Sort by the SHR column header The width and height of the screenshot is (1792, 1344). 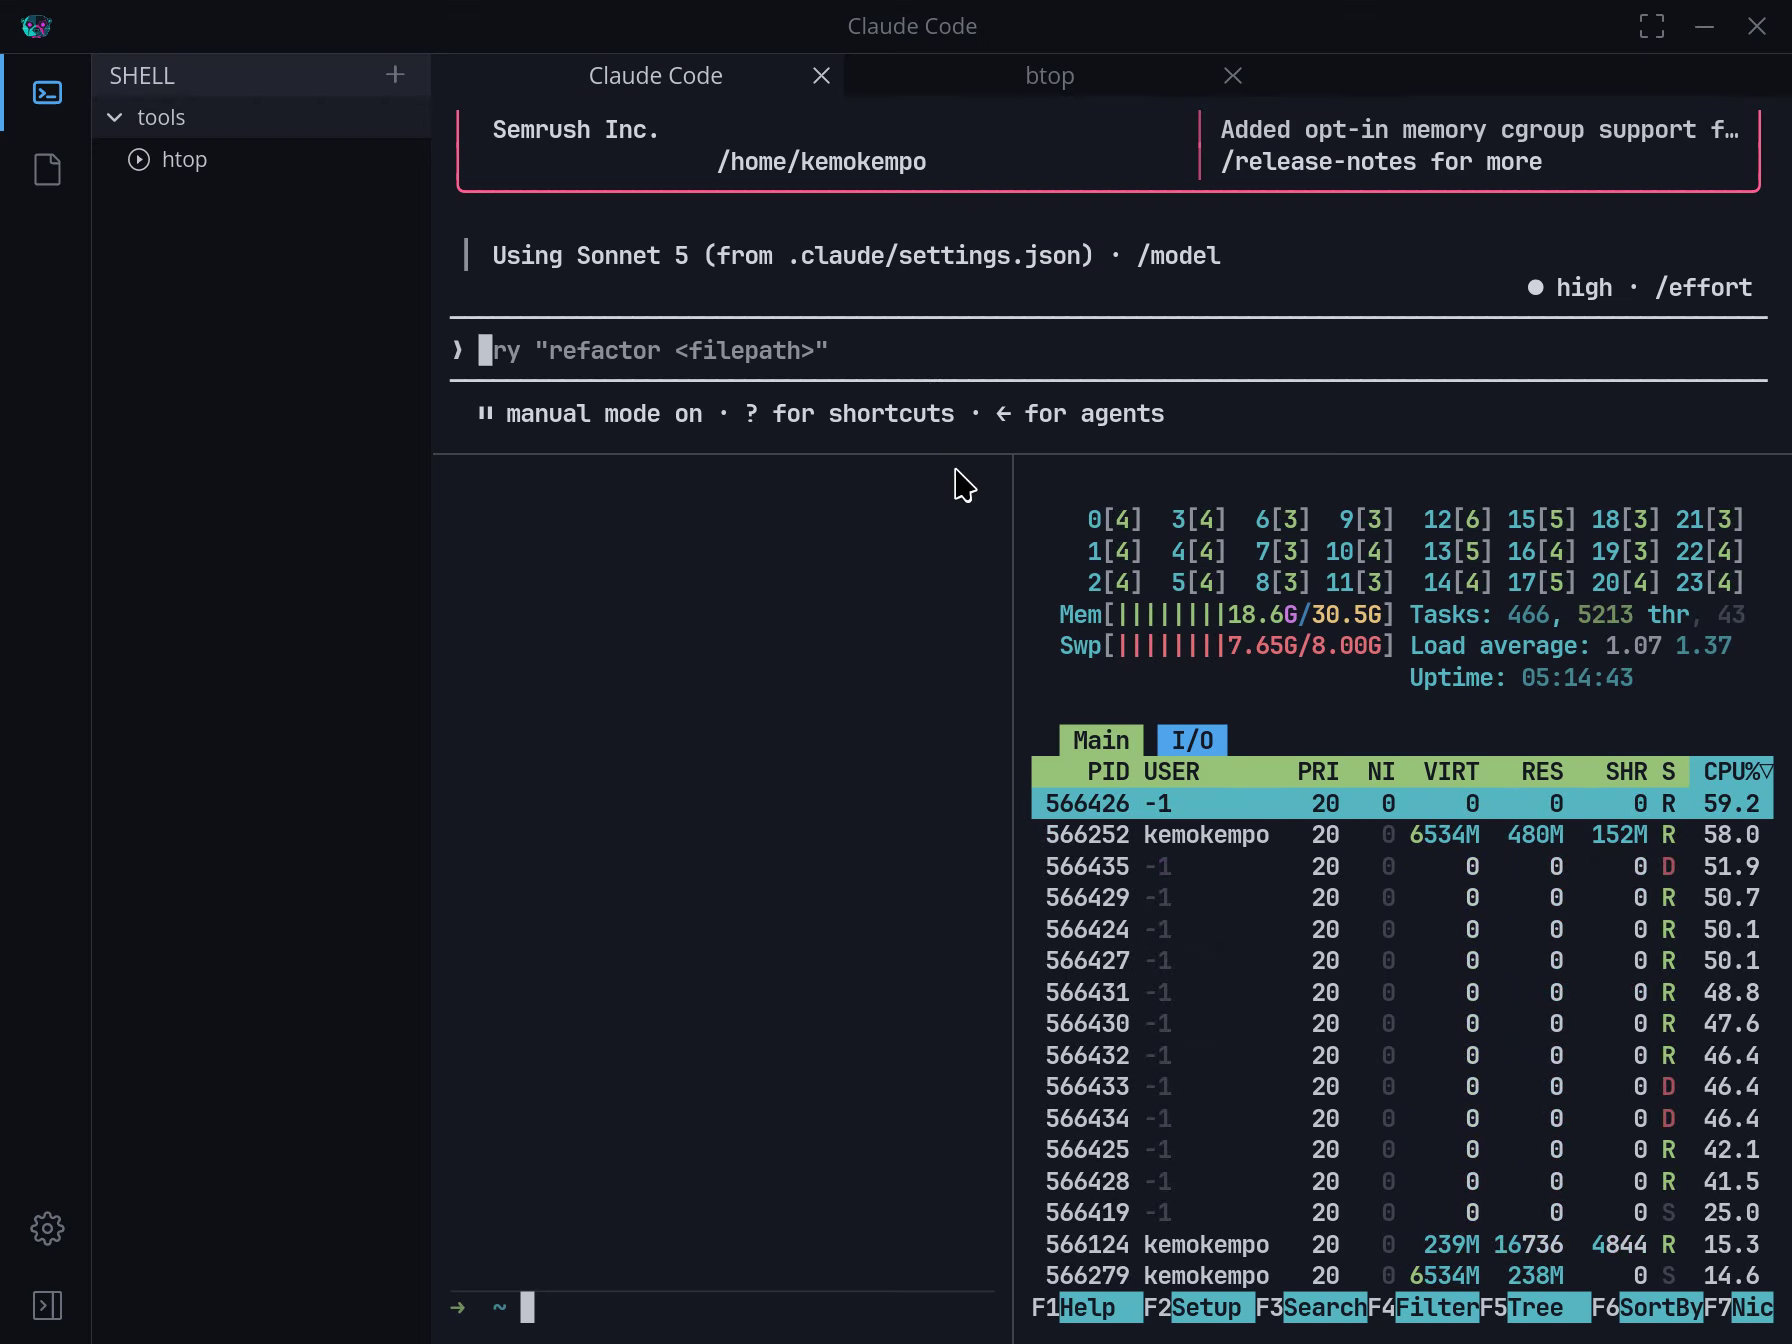click(1626, 772)
